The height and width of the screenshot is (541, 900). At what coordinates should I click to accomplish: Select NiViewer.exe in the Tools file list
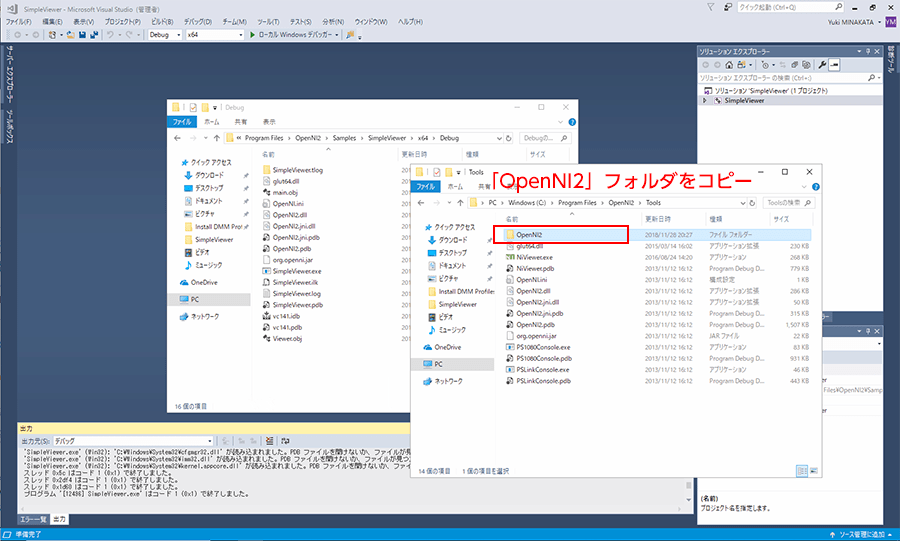tap(534, 257)
